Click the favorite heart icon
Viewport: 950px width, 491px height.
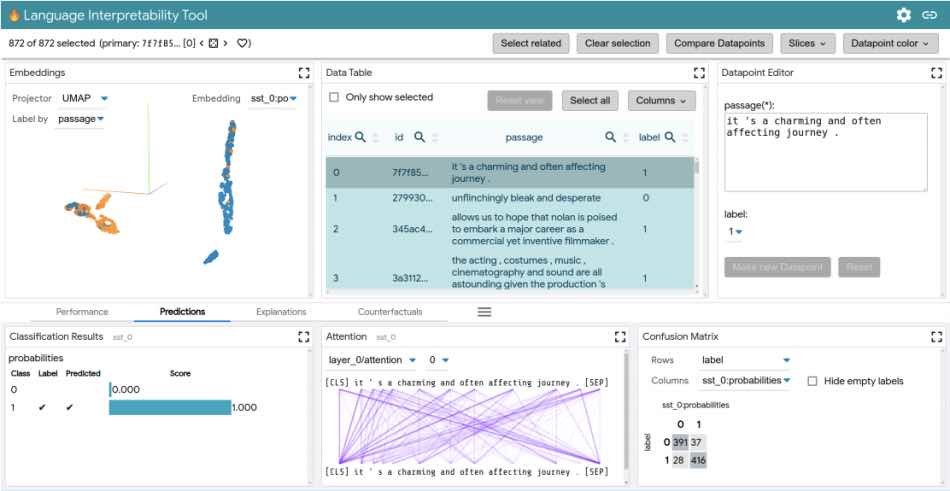243,43
